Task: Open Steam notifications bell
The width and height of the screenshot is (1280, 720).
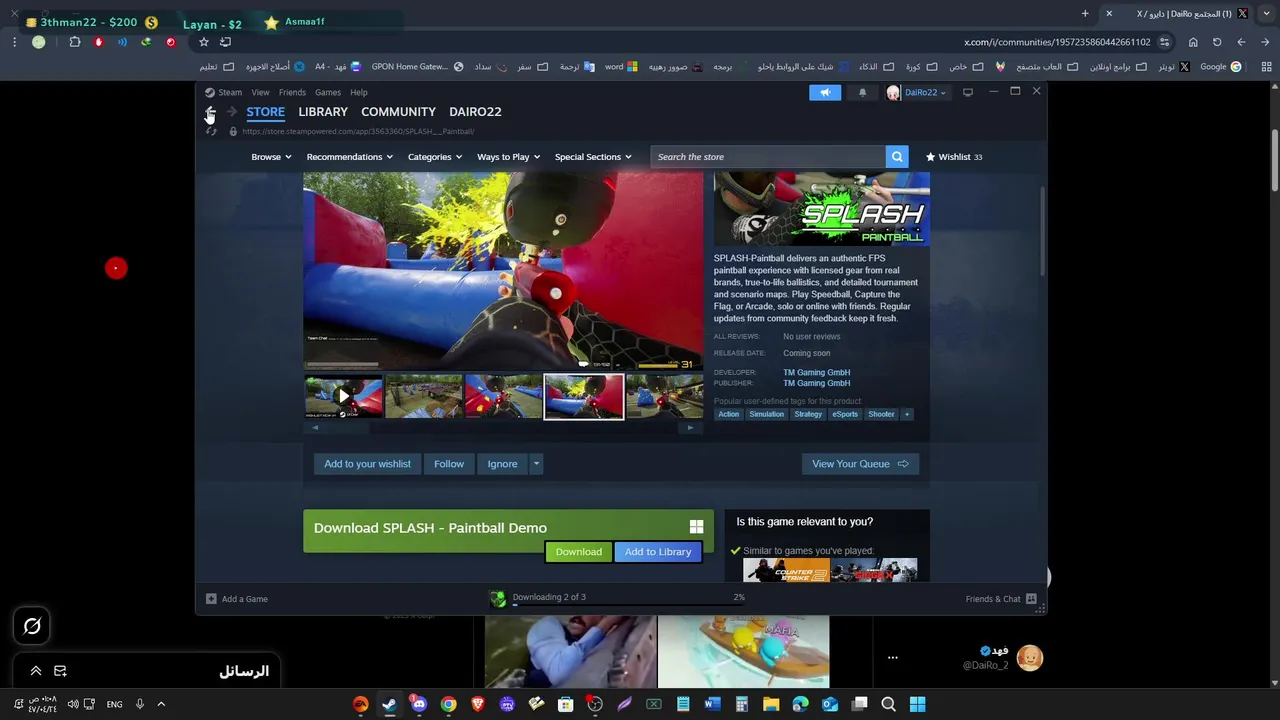Action: pyautogui.click(x=862, y=92)
